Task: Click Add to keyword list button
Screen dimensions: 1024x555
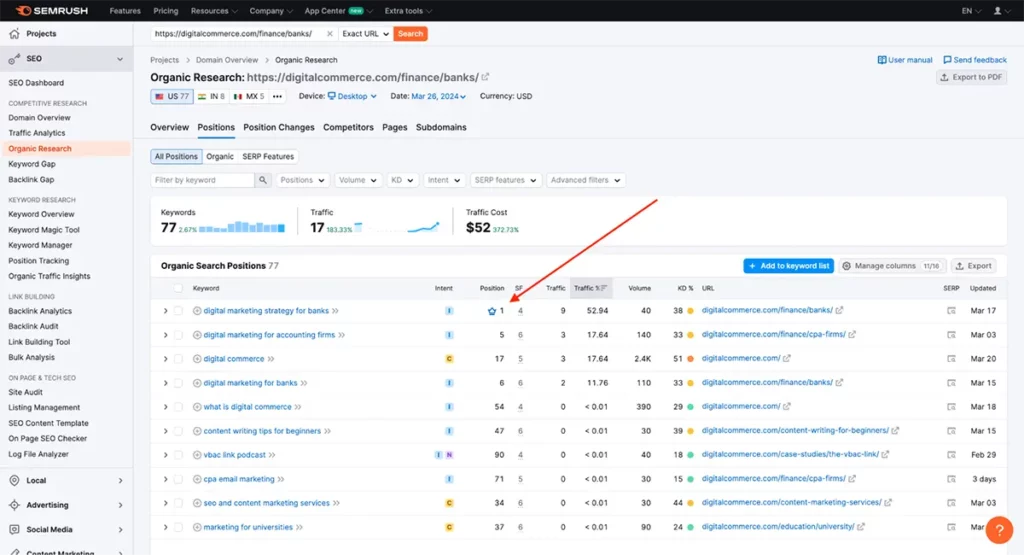Action: point(788,266)
